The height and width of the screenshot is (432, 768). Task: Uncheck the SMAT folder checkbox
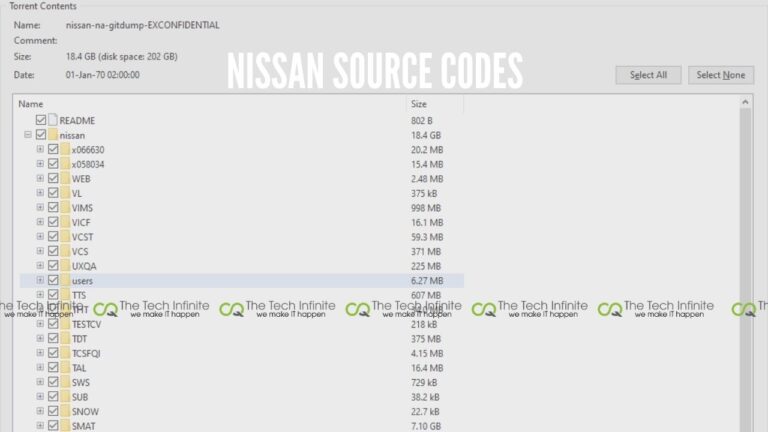tap(53, 426)
